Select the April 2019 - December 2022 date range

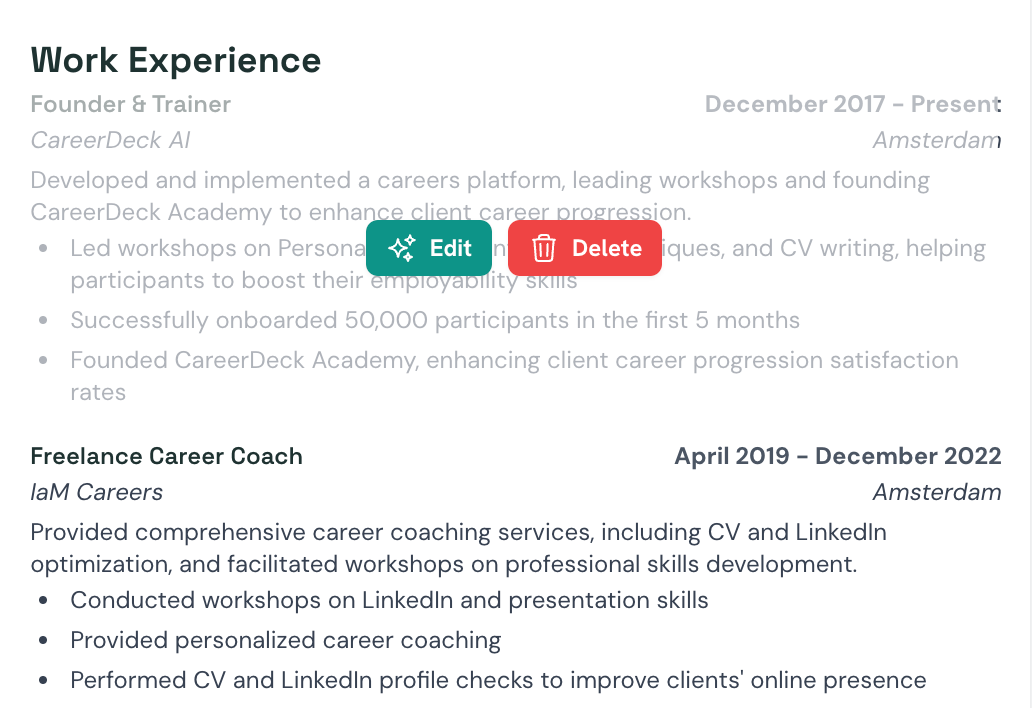tap(838, 456)
